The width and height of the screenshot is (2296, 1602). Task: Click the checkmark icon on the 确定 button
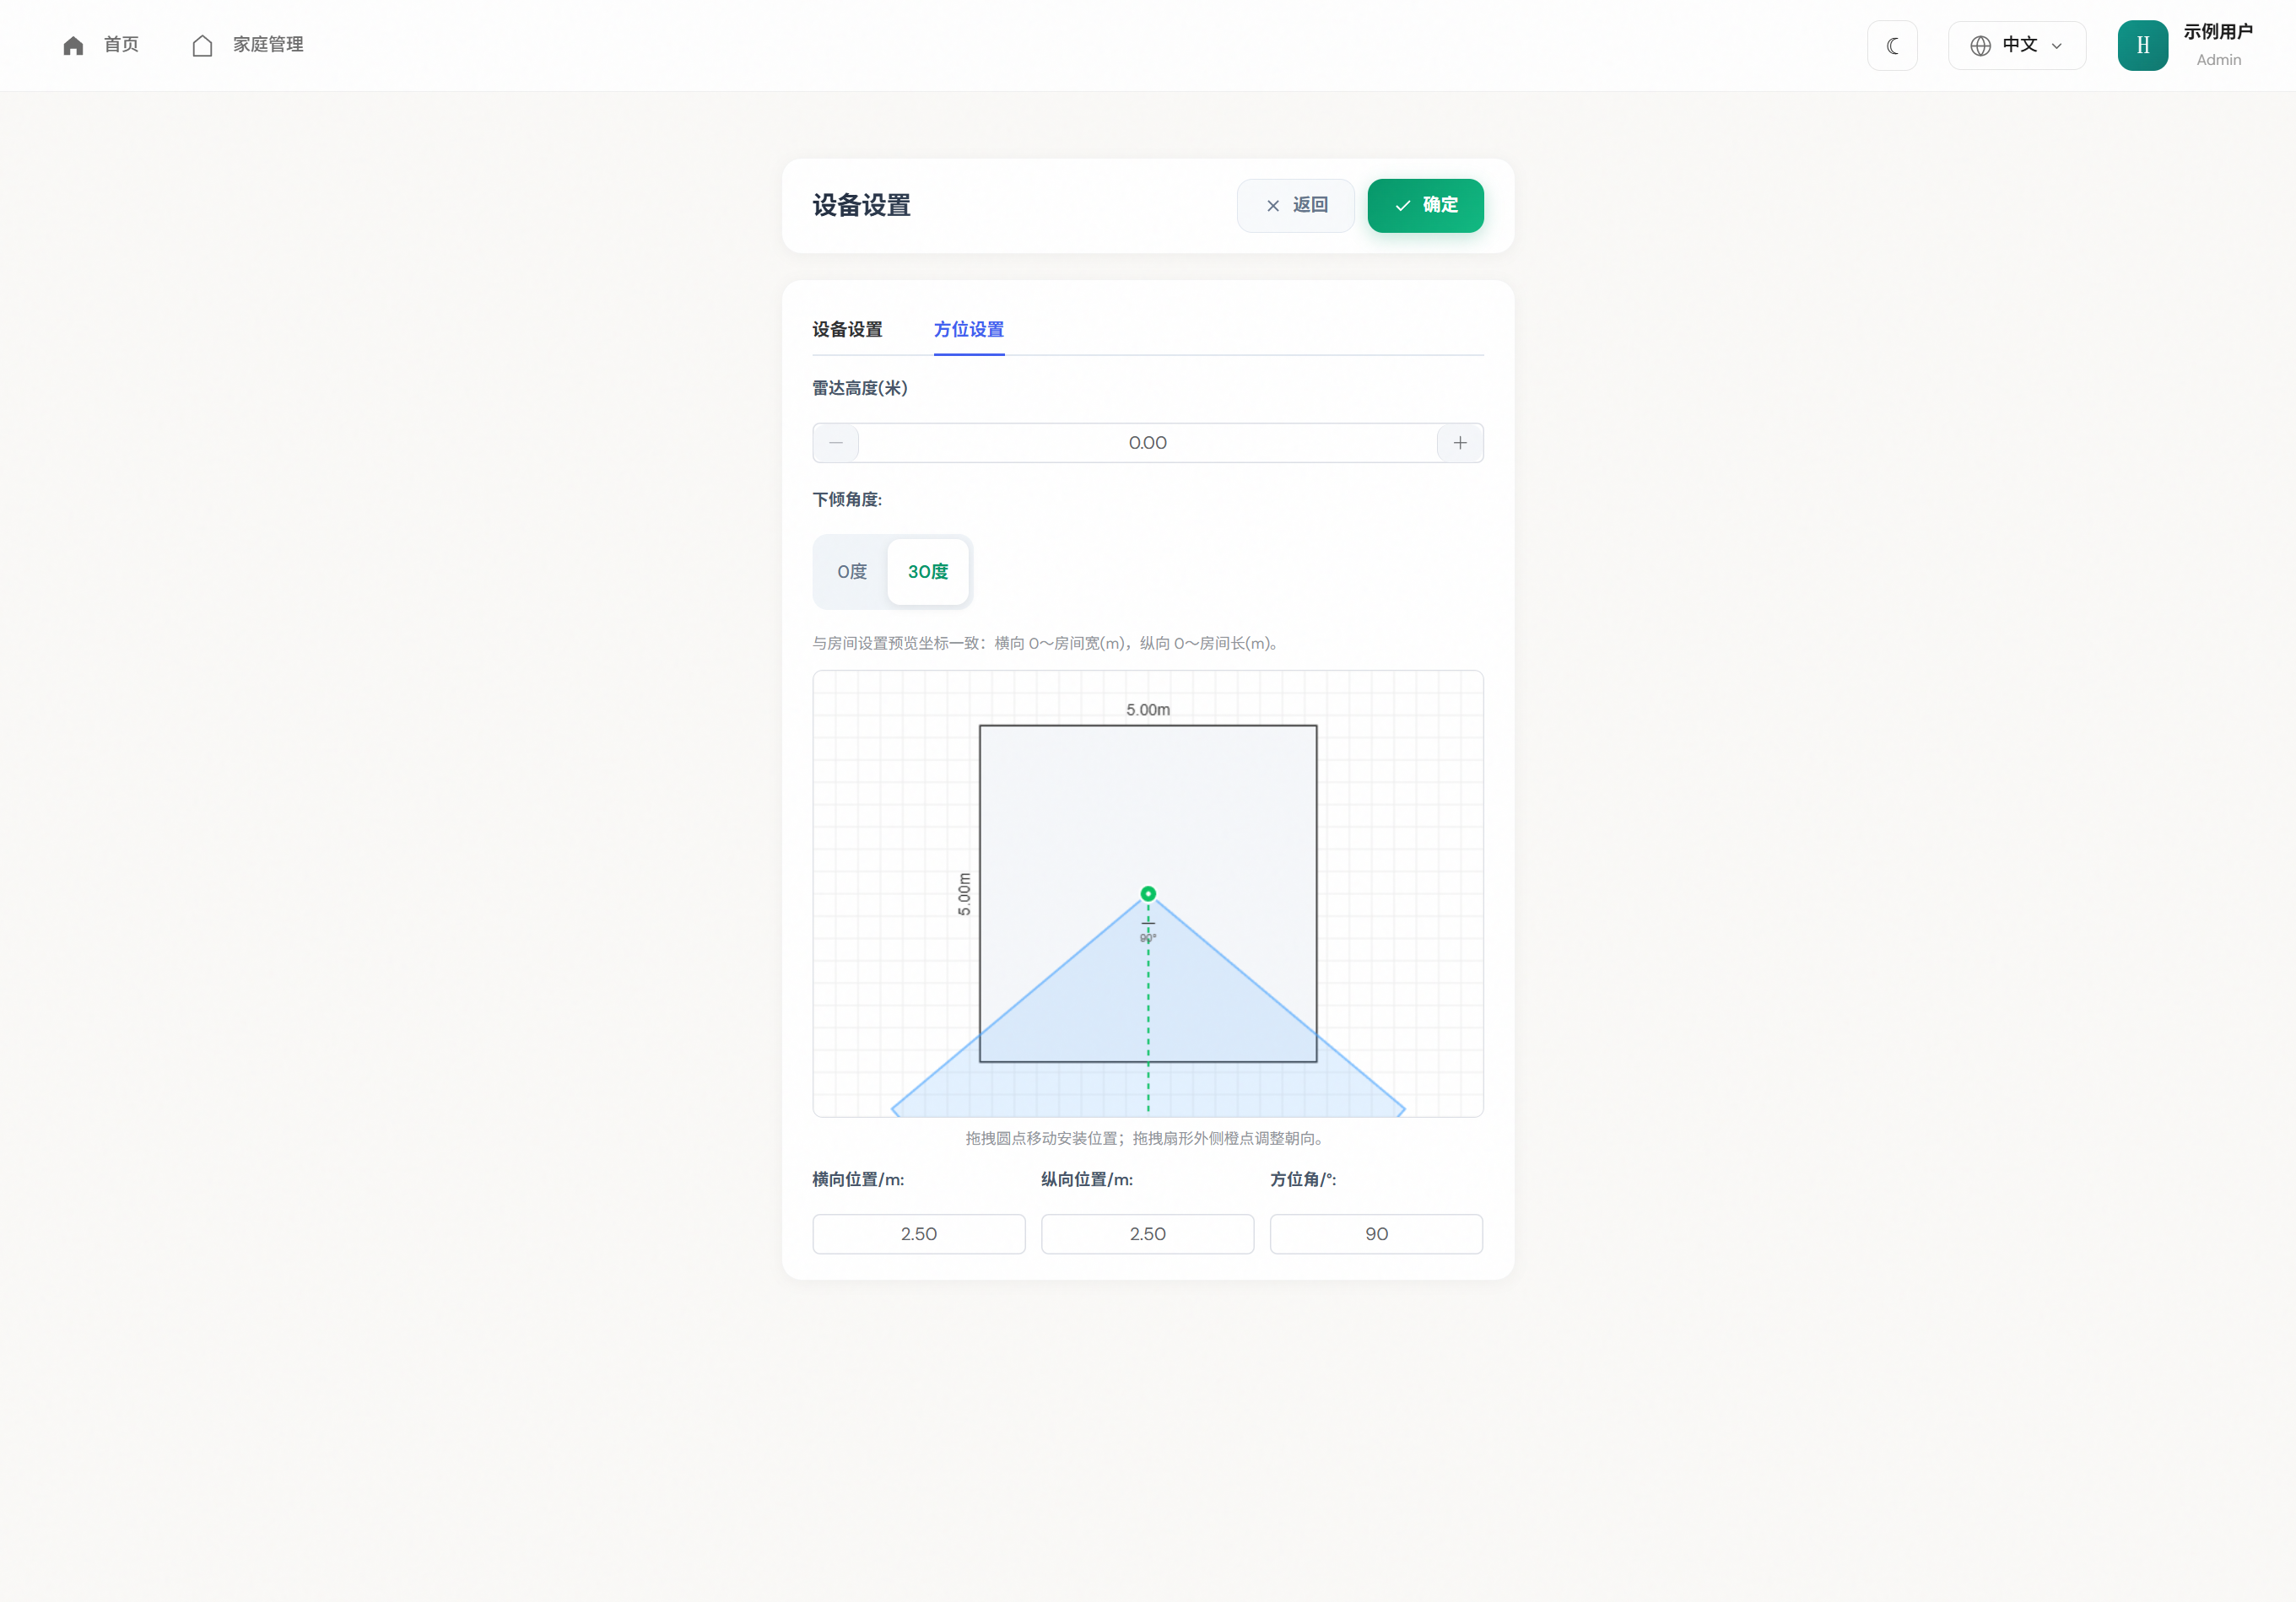1403,206
